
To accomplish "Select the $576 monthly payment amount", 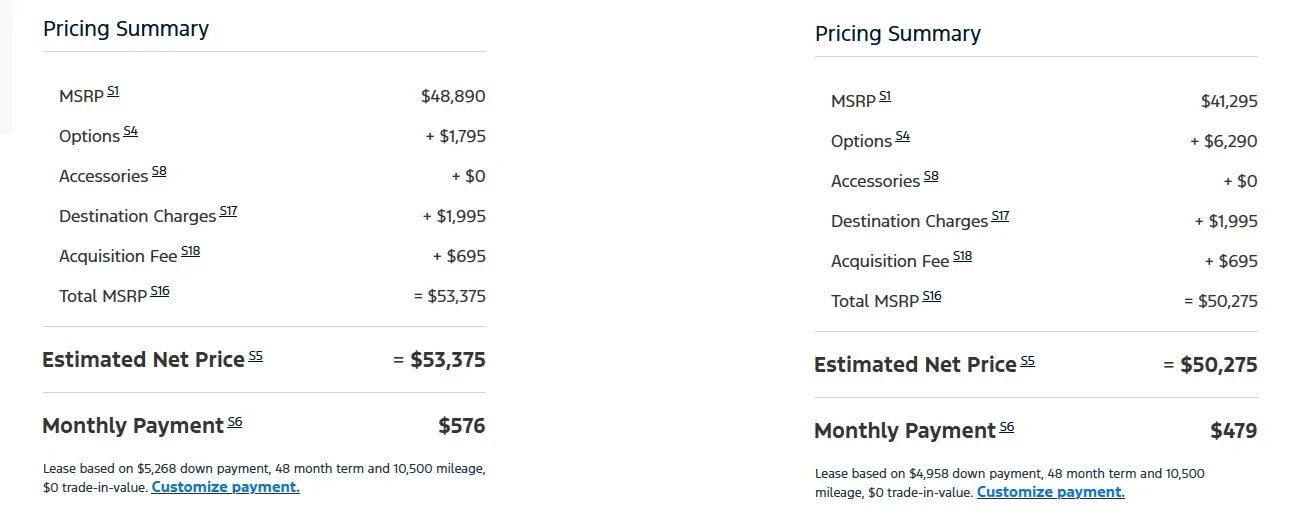I will [x=462, y=426].
